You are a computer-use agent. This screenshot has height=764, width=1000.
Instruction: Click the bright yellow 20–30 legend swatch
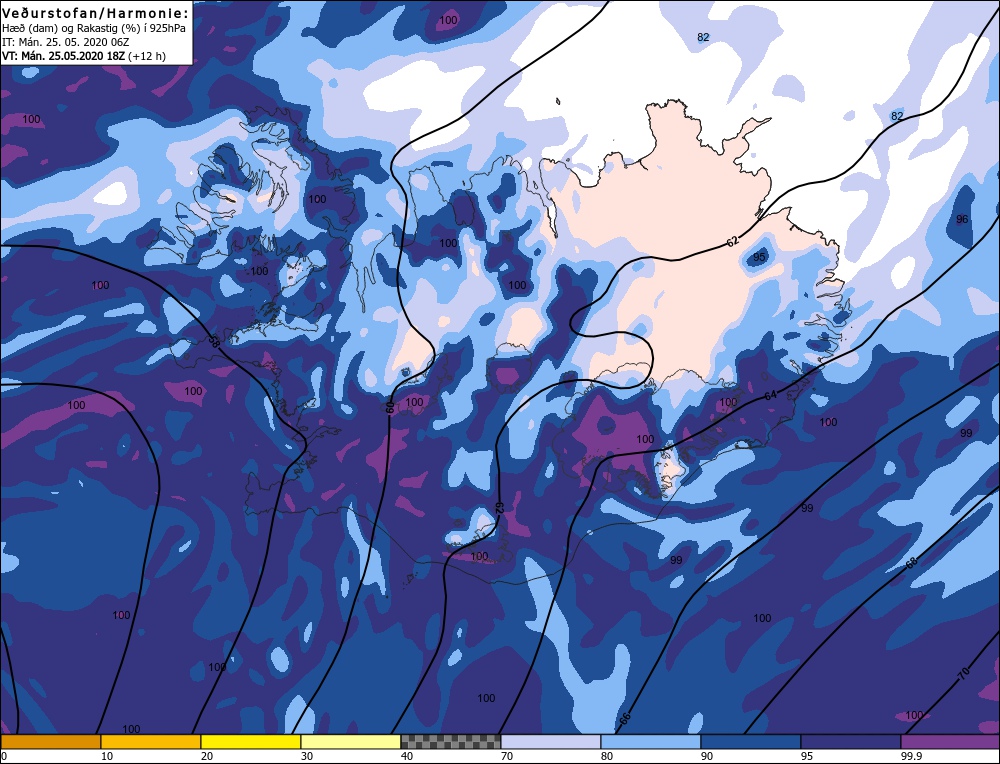[x=251, y=741]
